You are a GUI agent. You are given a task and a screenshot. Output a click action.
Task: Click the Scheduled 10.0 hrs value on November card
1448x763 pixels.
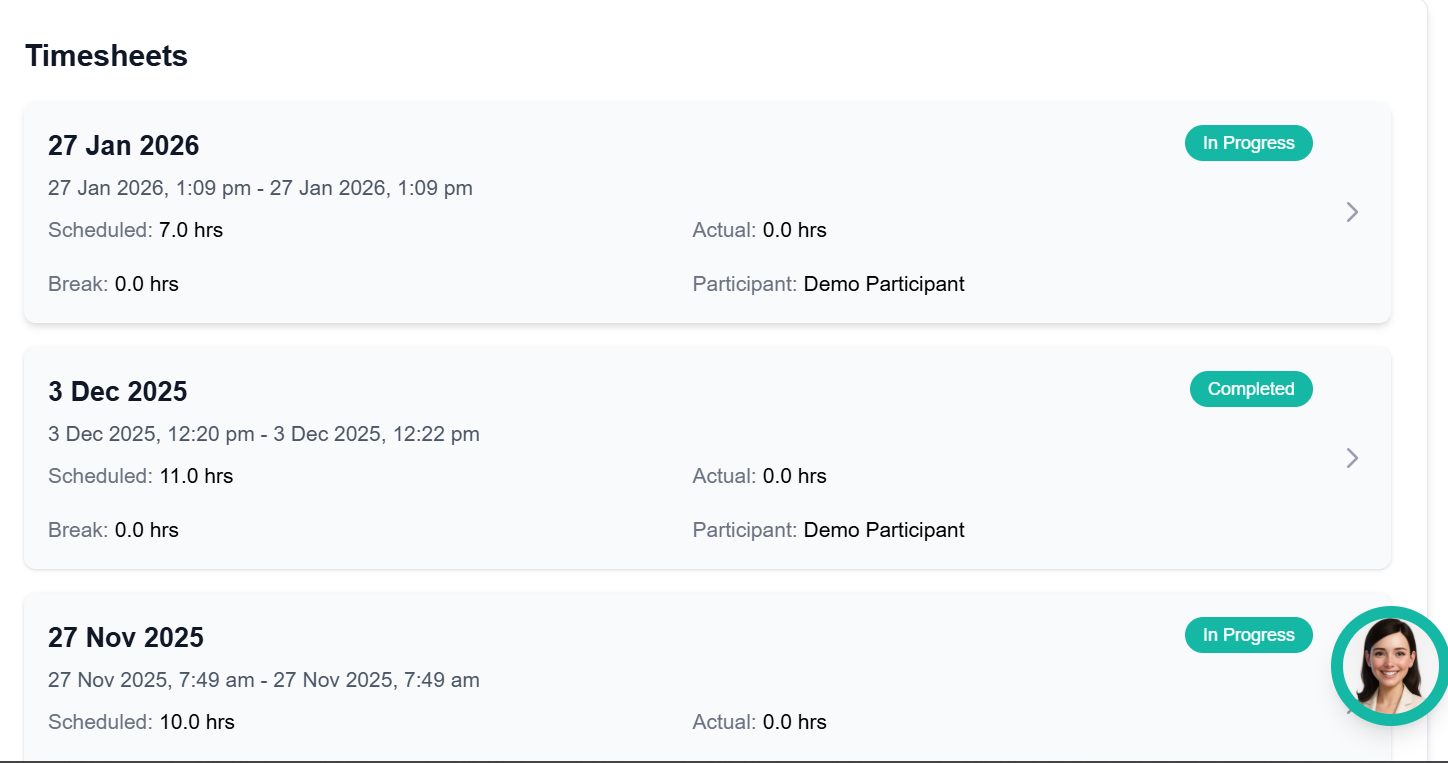click(196, 722)
